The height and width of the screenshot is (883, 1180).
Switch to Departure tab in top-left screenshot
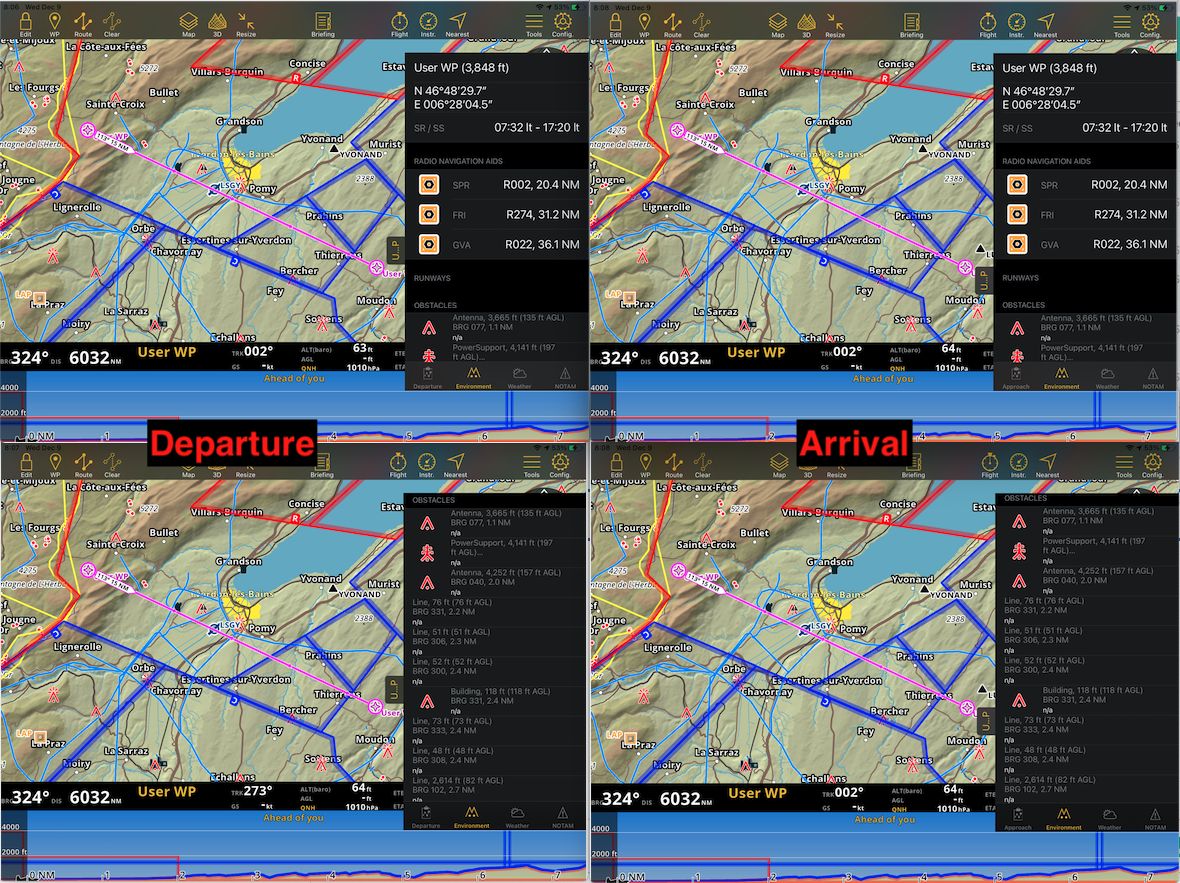point(426,376)
